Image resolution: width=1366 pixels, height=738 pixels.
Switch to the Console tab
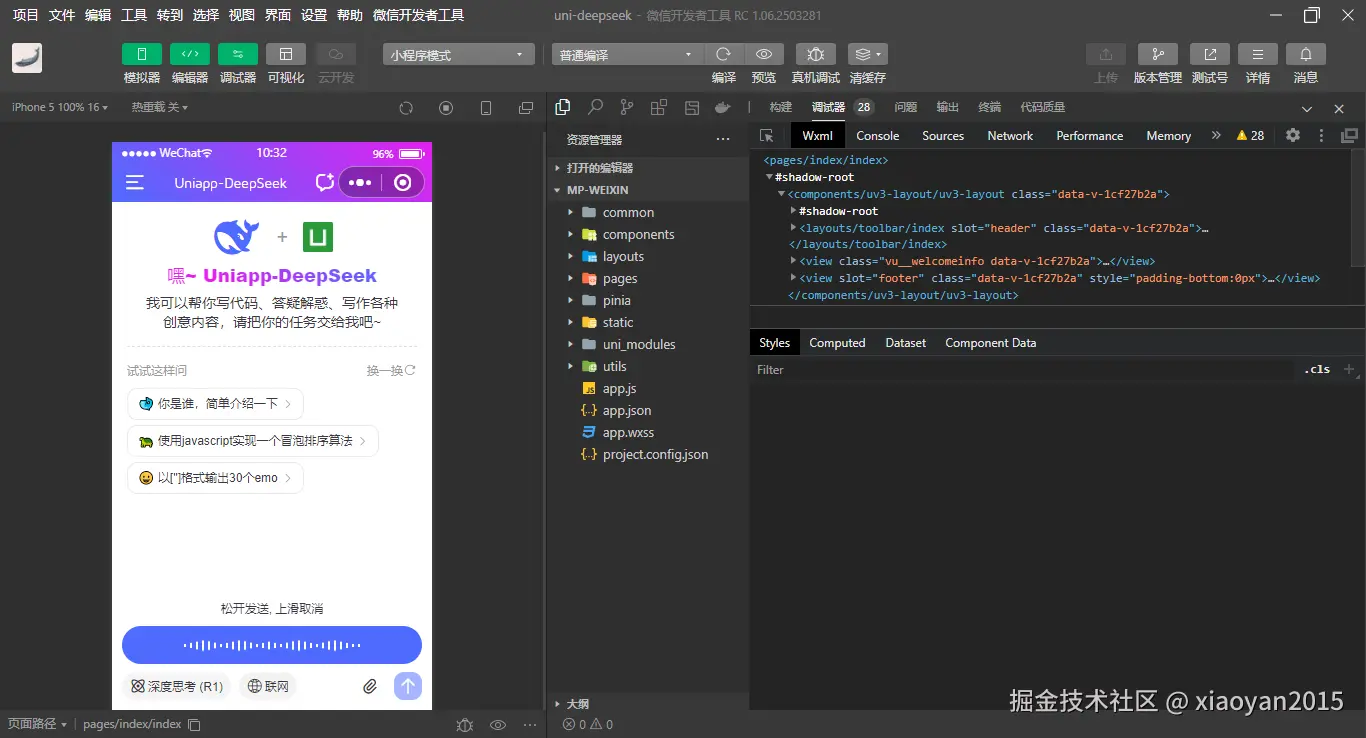click(877, 135)
